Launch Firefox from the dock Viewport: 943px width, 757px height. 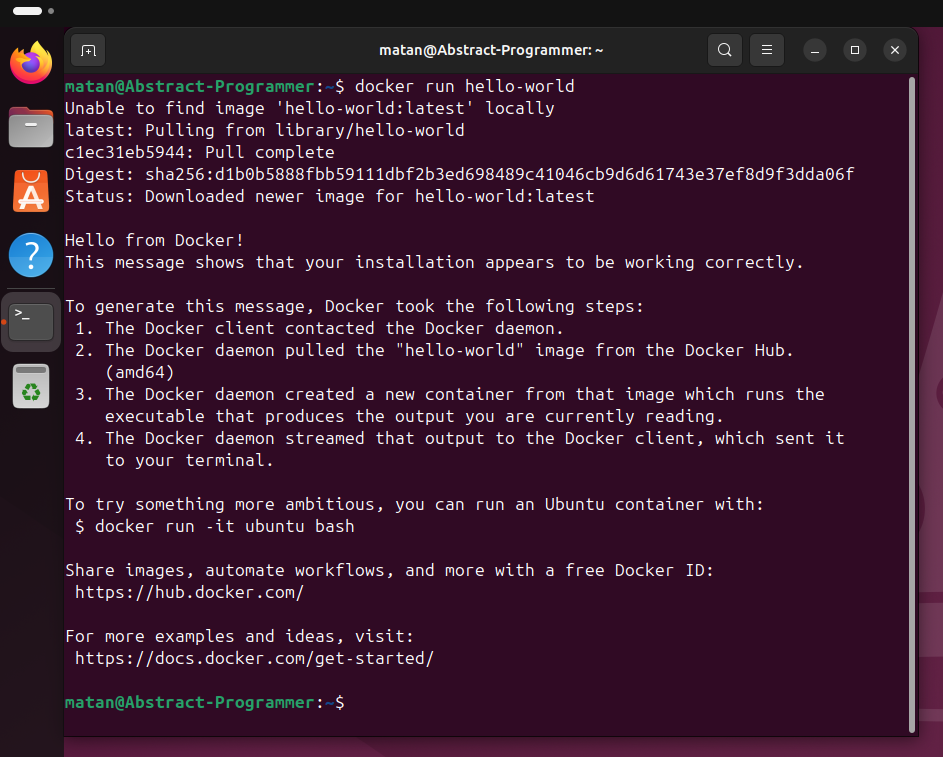point(31,63)
